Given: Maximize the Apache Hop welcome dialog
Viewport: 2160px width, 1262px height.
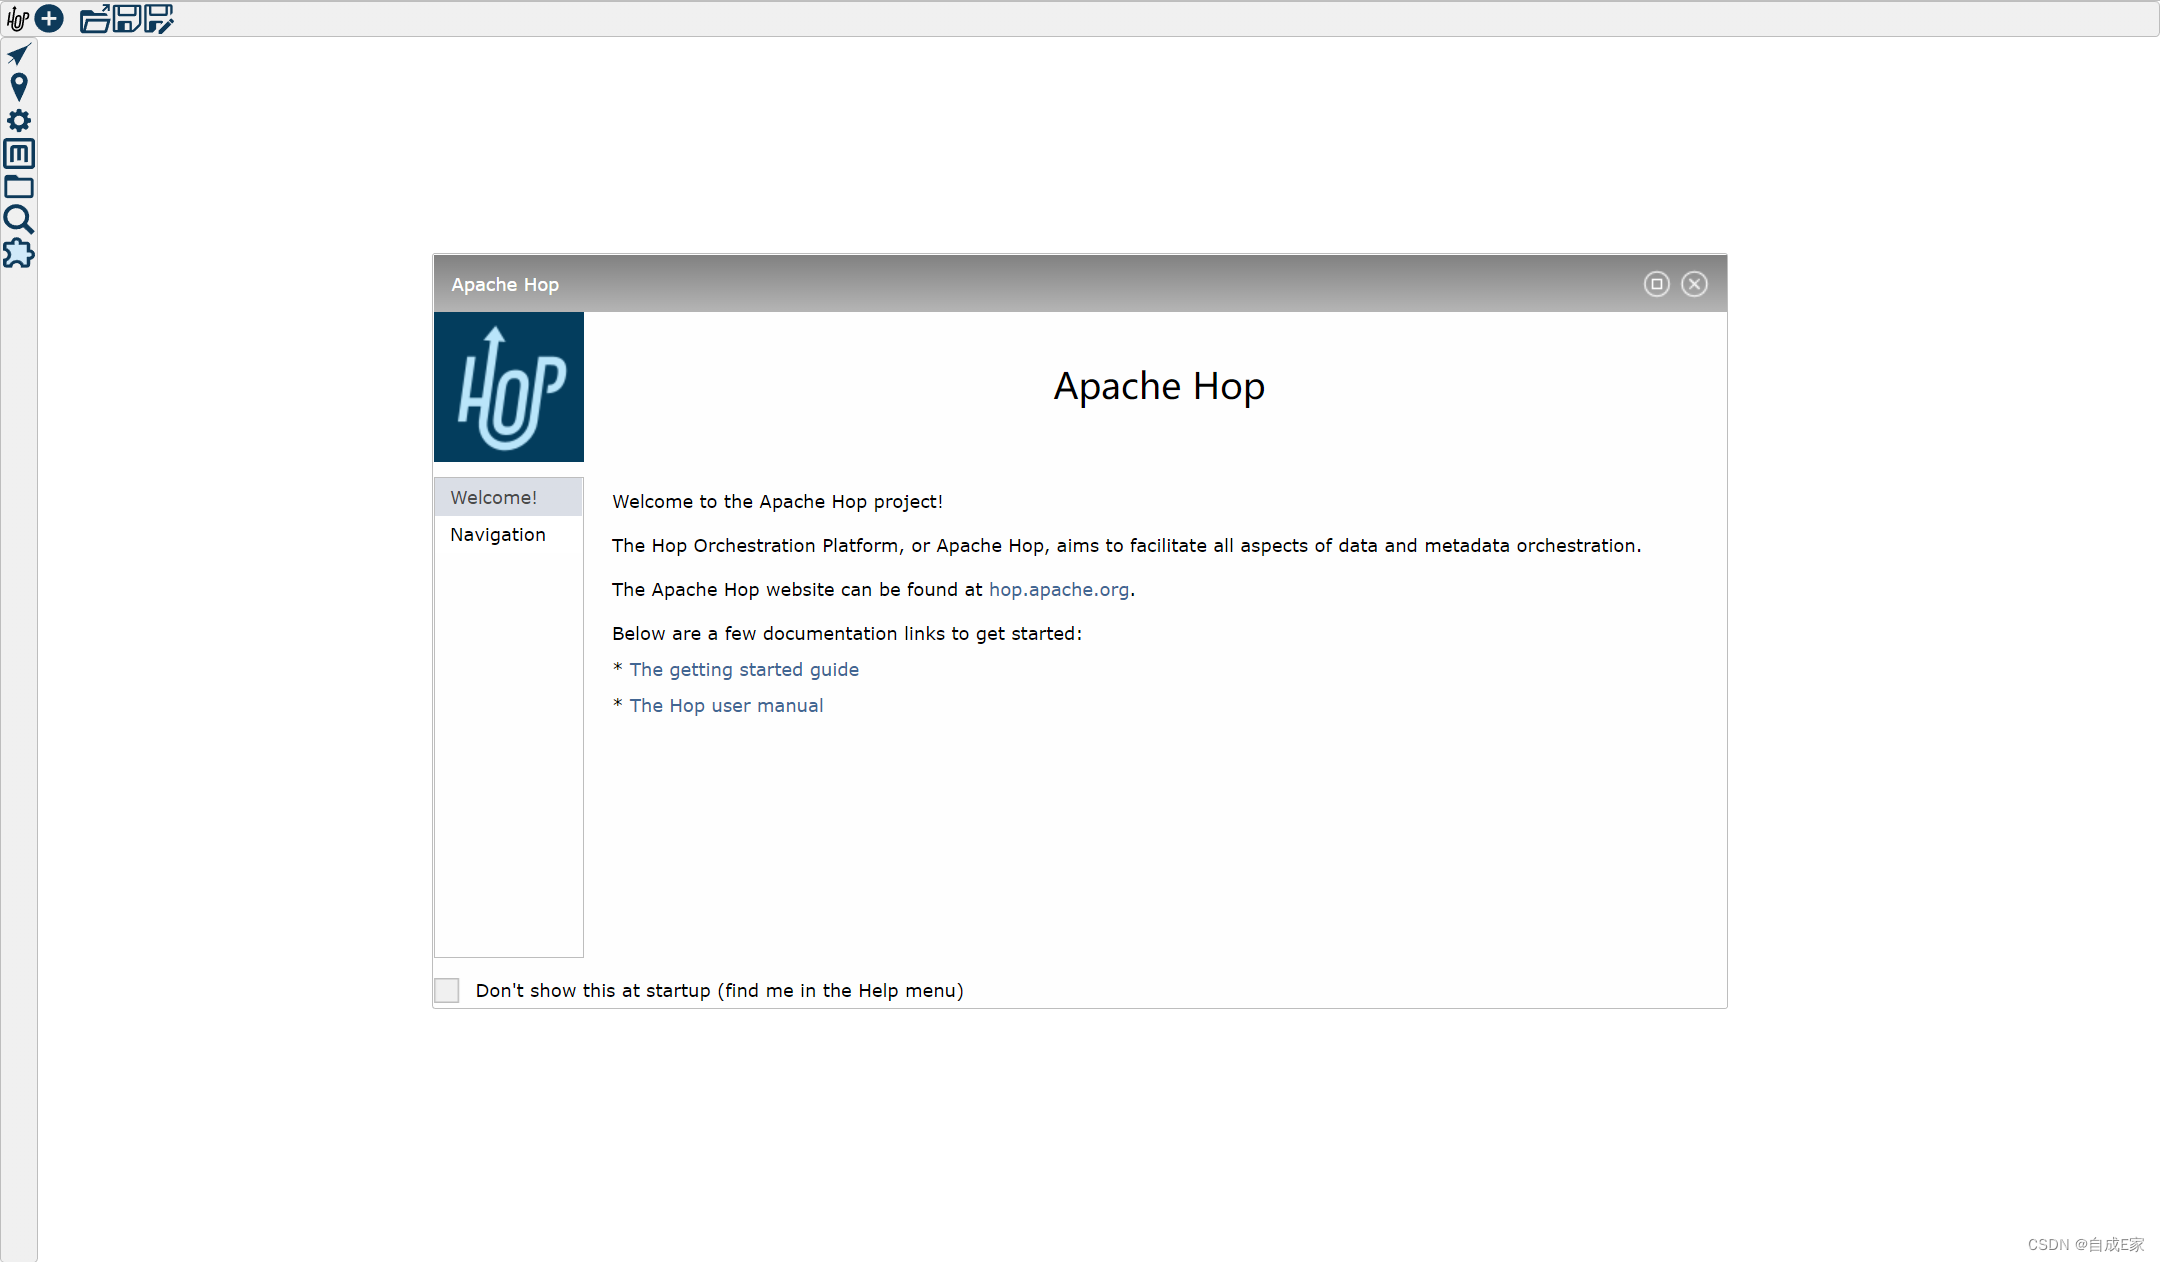Looking at the screenshot, I should coord(1656,284).
